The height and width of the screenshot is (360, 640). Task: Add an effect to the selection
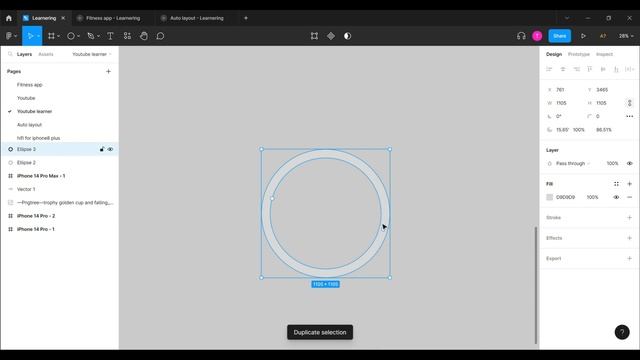coord(629,238)
